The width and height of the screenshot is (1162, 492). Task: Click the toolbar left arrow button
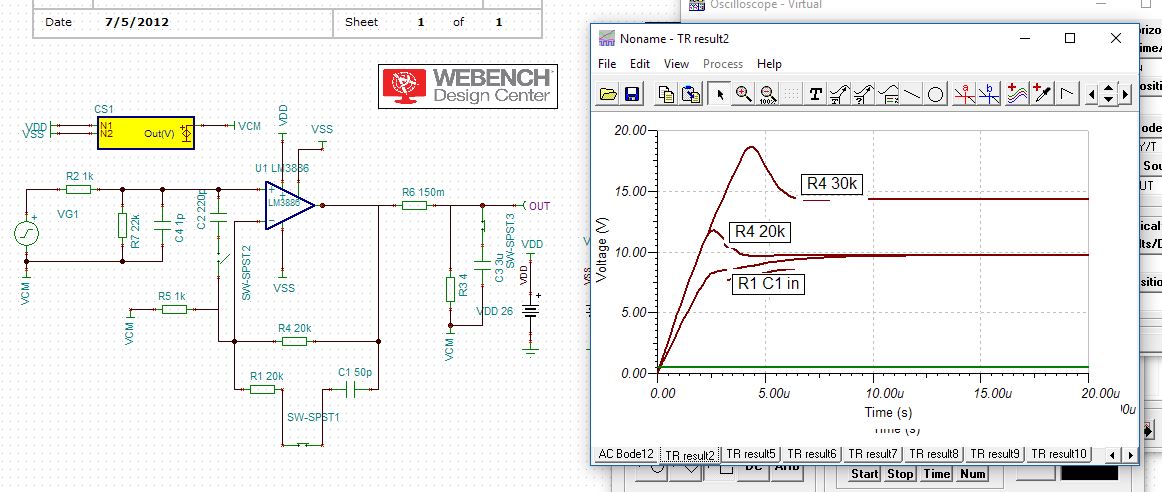coord(1092,94)
